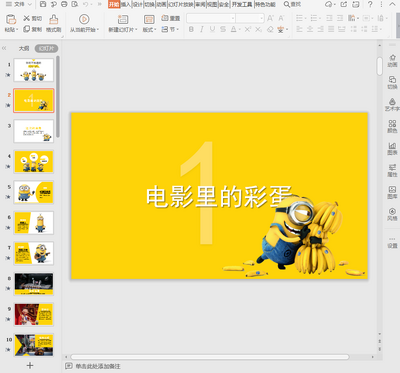
Task: Click the horizontal scrollbar below slide
Action: pos(210,357)
